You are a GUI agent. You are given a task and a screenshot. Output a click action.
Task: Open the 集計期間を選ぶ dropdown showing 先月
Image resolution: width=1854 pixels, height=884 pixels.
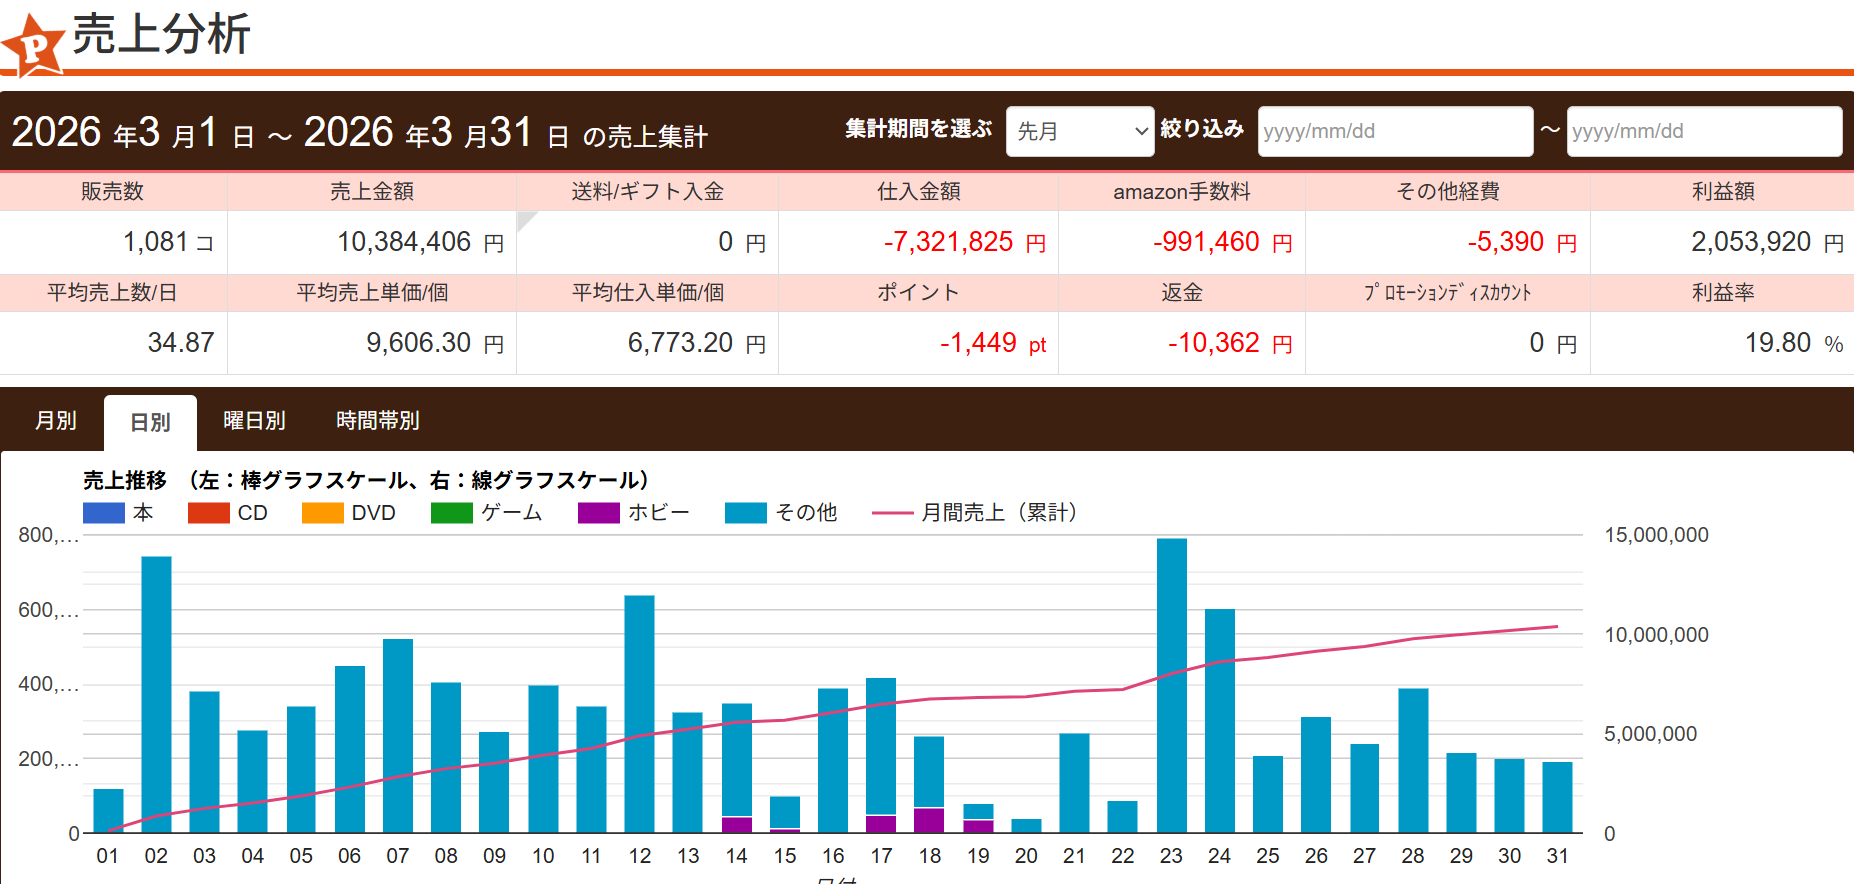[x=1080, y=131]
